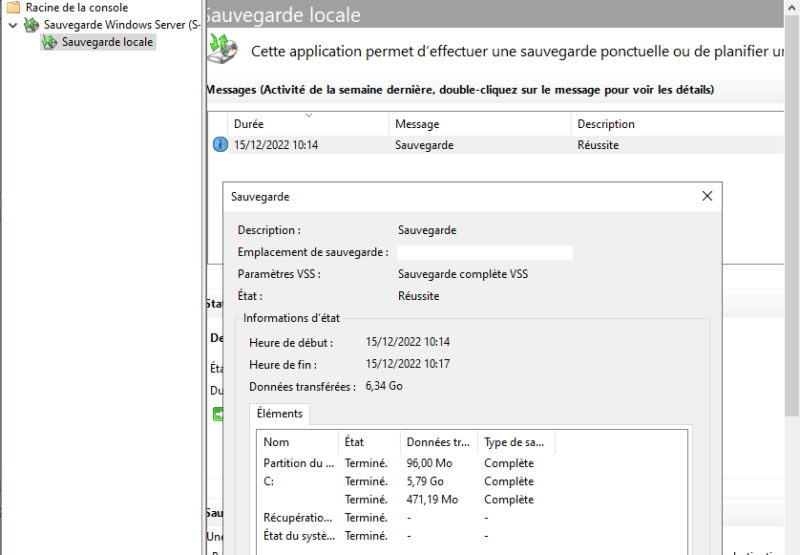Select the Récupératio... row
The width and height of the screenshot is (800, 555).
pyautogui.click(x=472, y=517)
